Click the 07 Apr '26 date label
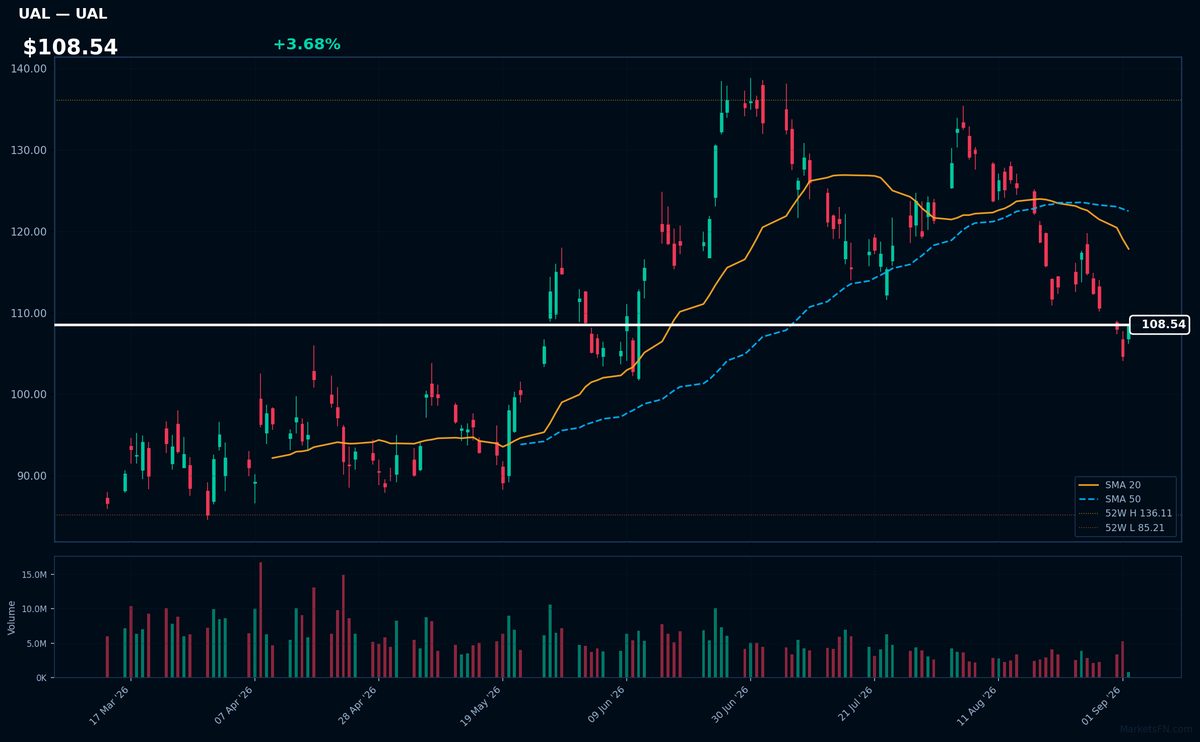 [234, 706]
